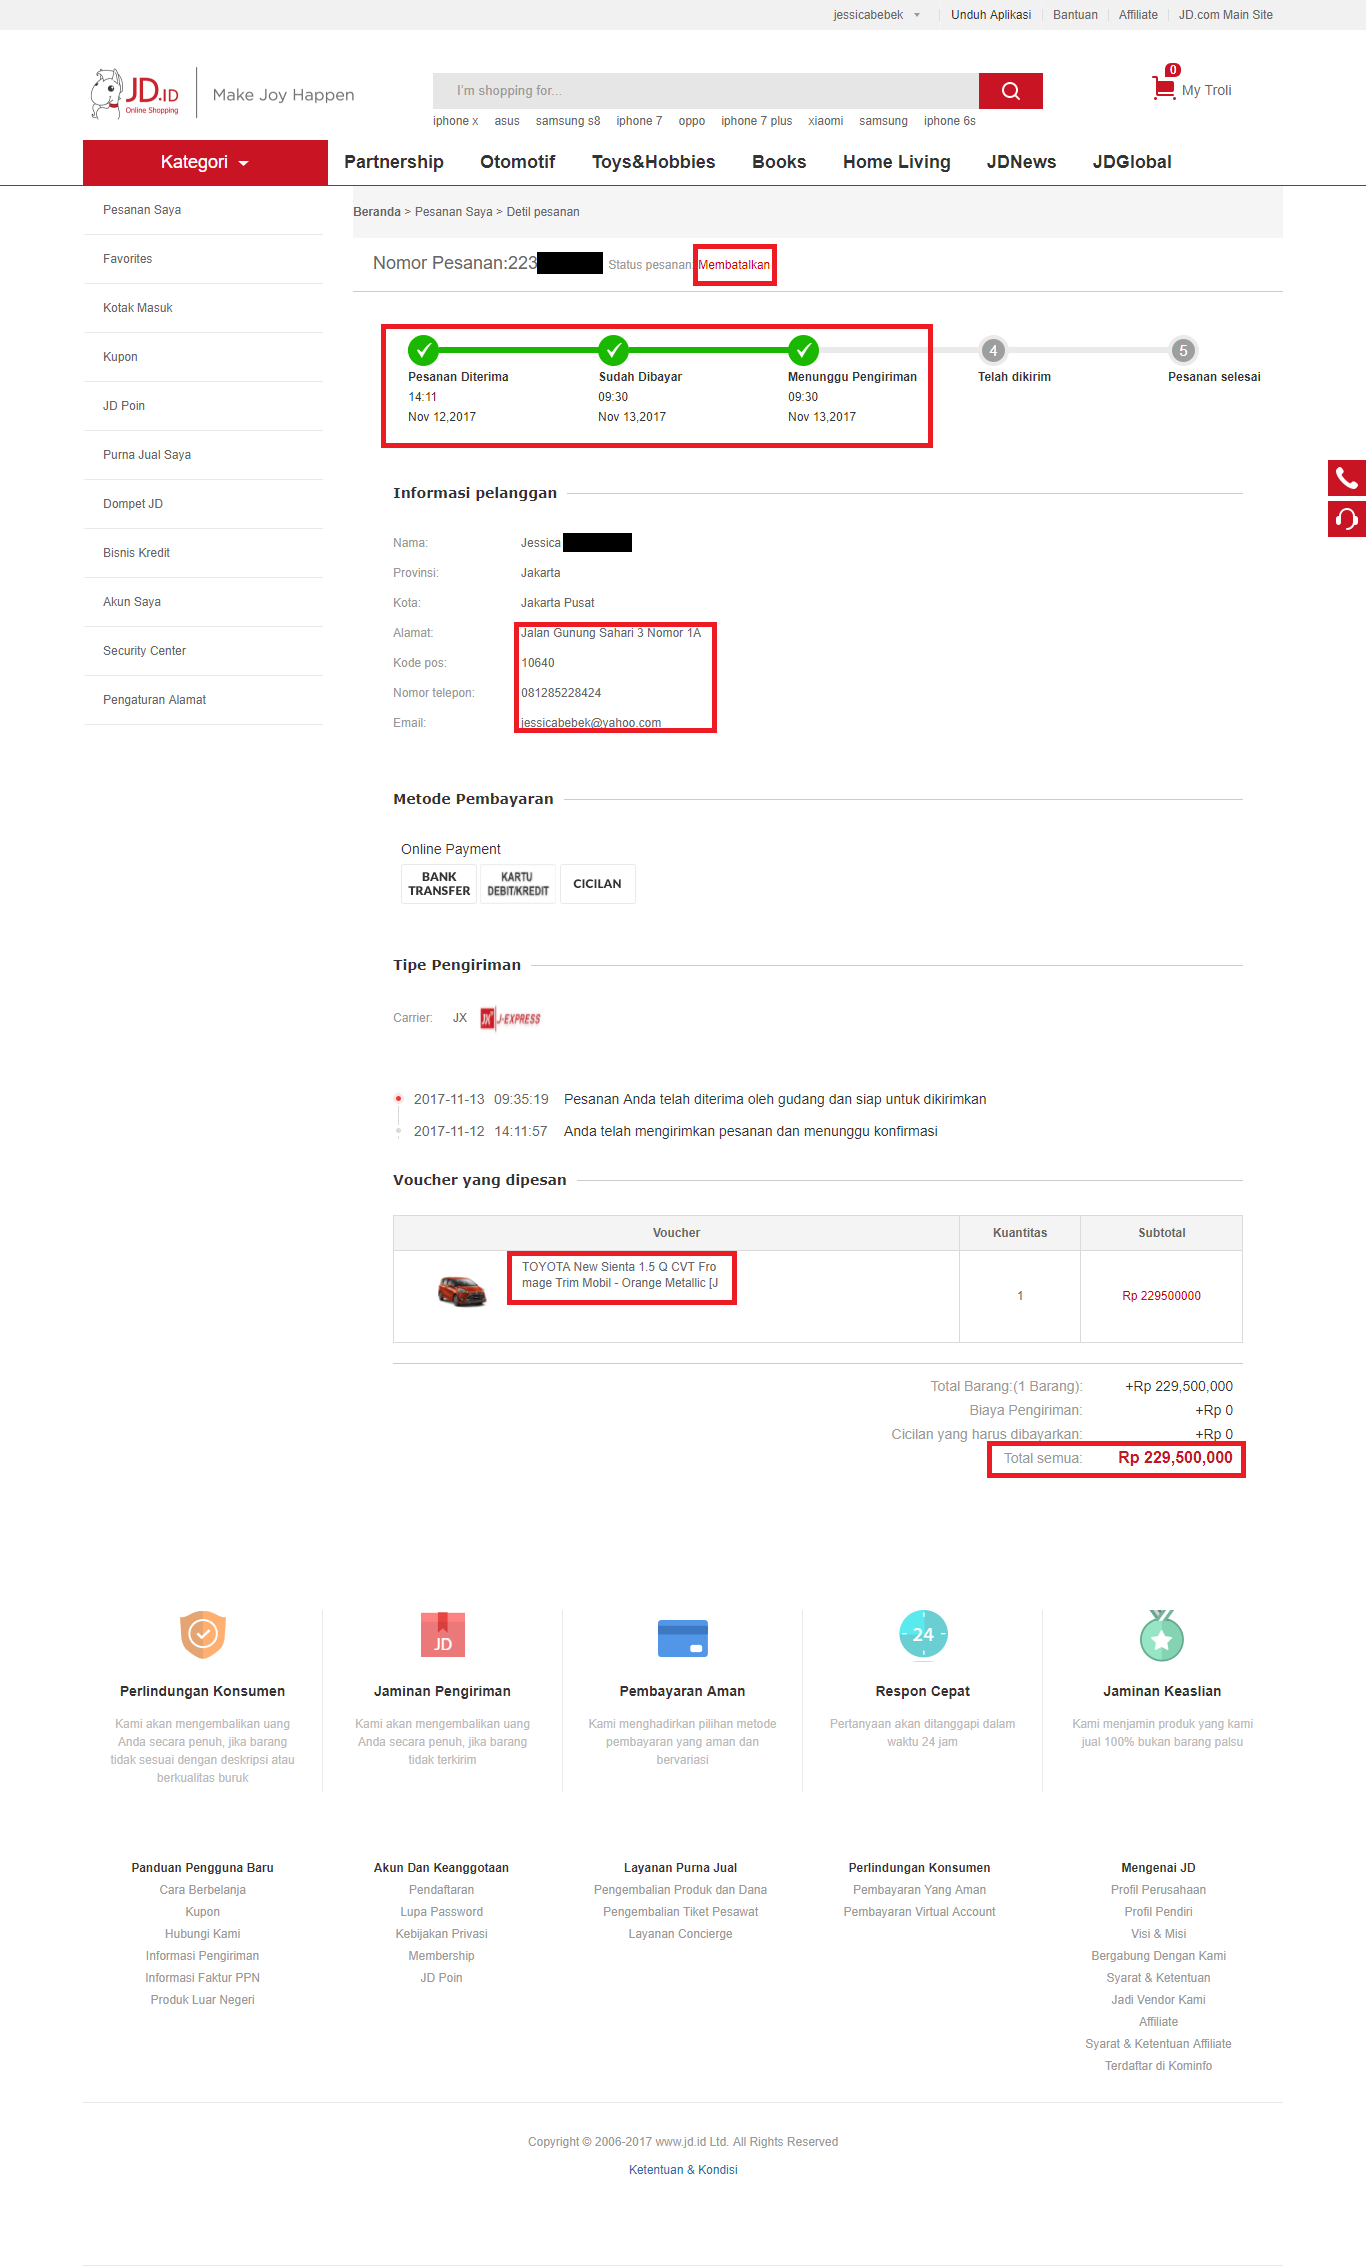Select Cicilan payment option

point(597,884)
